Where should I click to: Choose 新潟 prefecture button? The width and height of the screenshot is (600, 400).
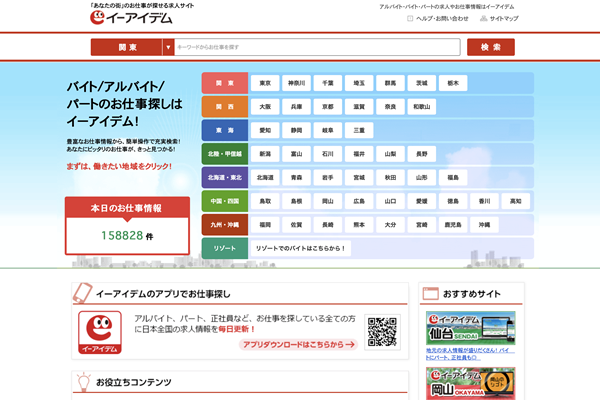pos(265,154)
